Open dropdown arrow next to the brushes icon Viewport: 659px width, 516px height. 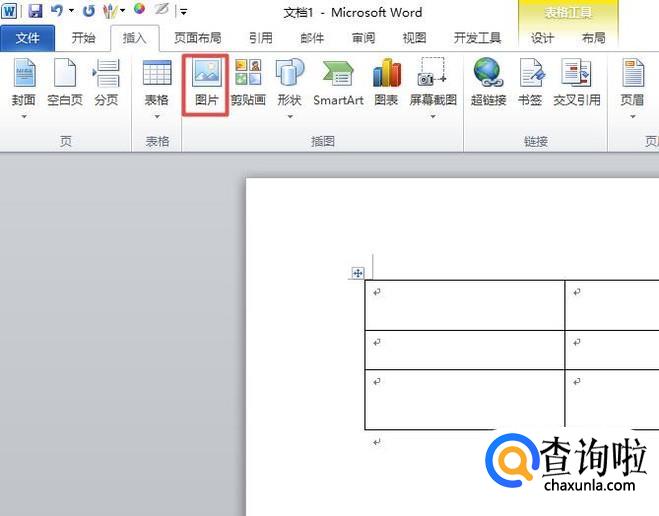[123, 11]
